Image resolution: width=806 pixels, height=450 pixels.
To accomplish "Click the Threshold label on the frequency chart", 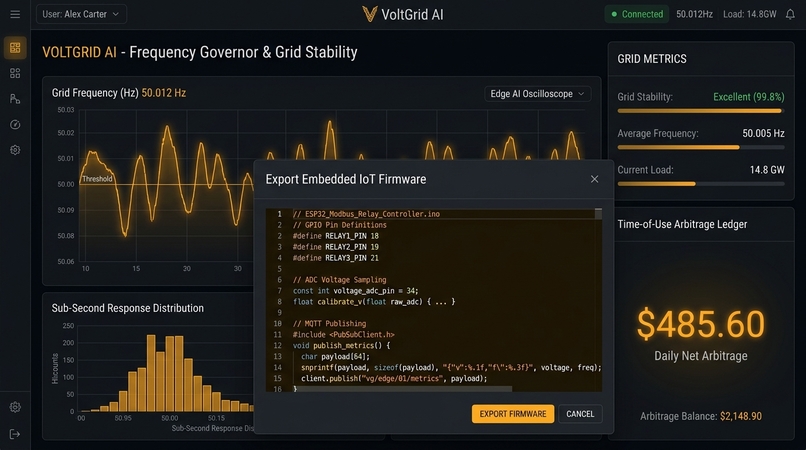I will coord(97,179).
